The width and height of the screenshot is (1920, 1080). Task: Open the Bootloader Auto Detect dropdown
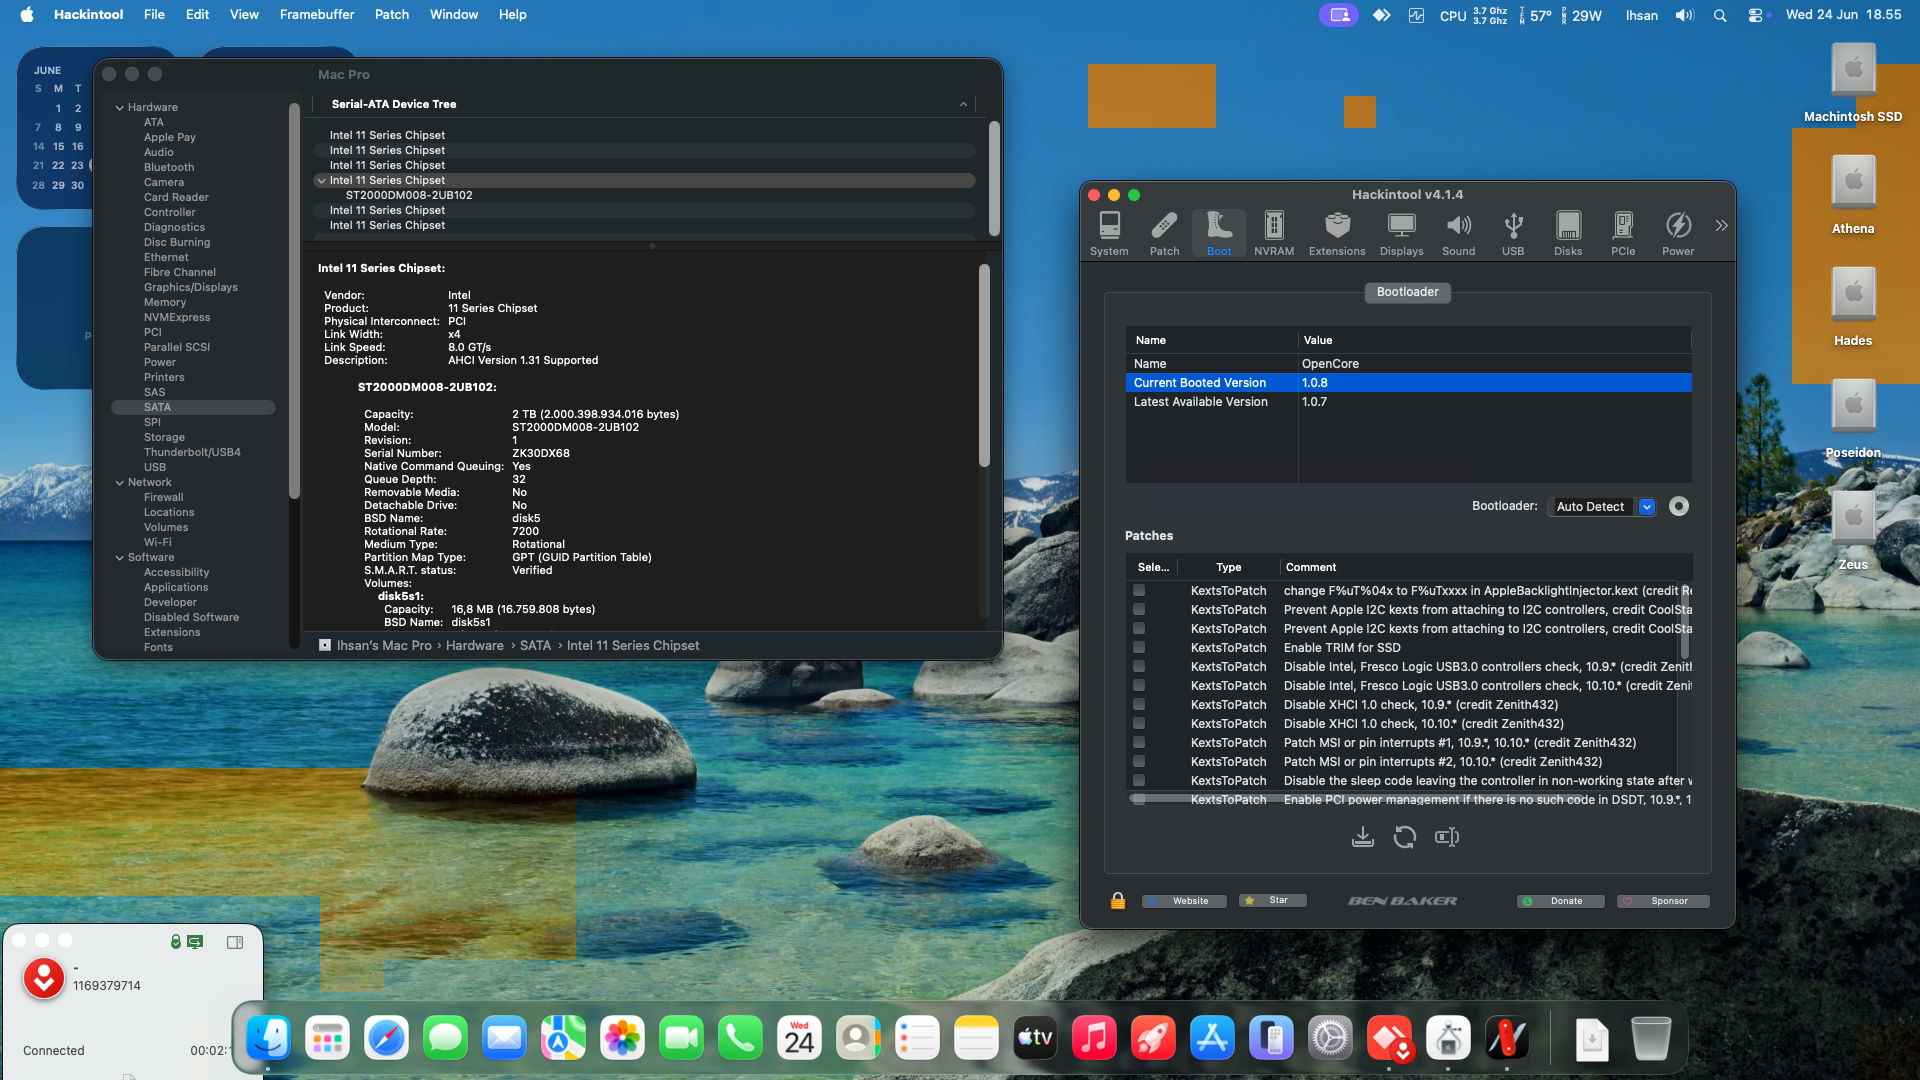pyautogui.click(x=1601, y=507)
